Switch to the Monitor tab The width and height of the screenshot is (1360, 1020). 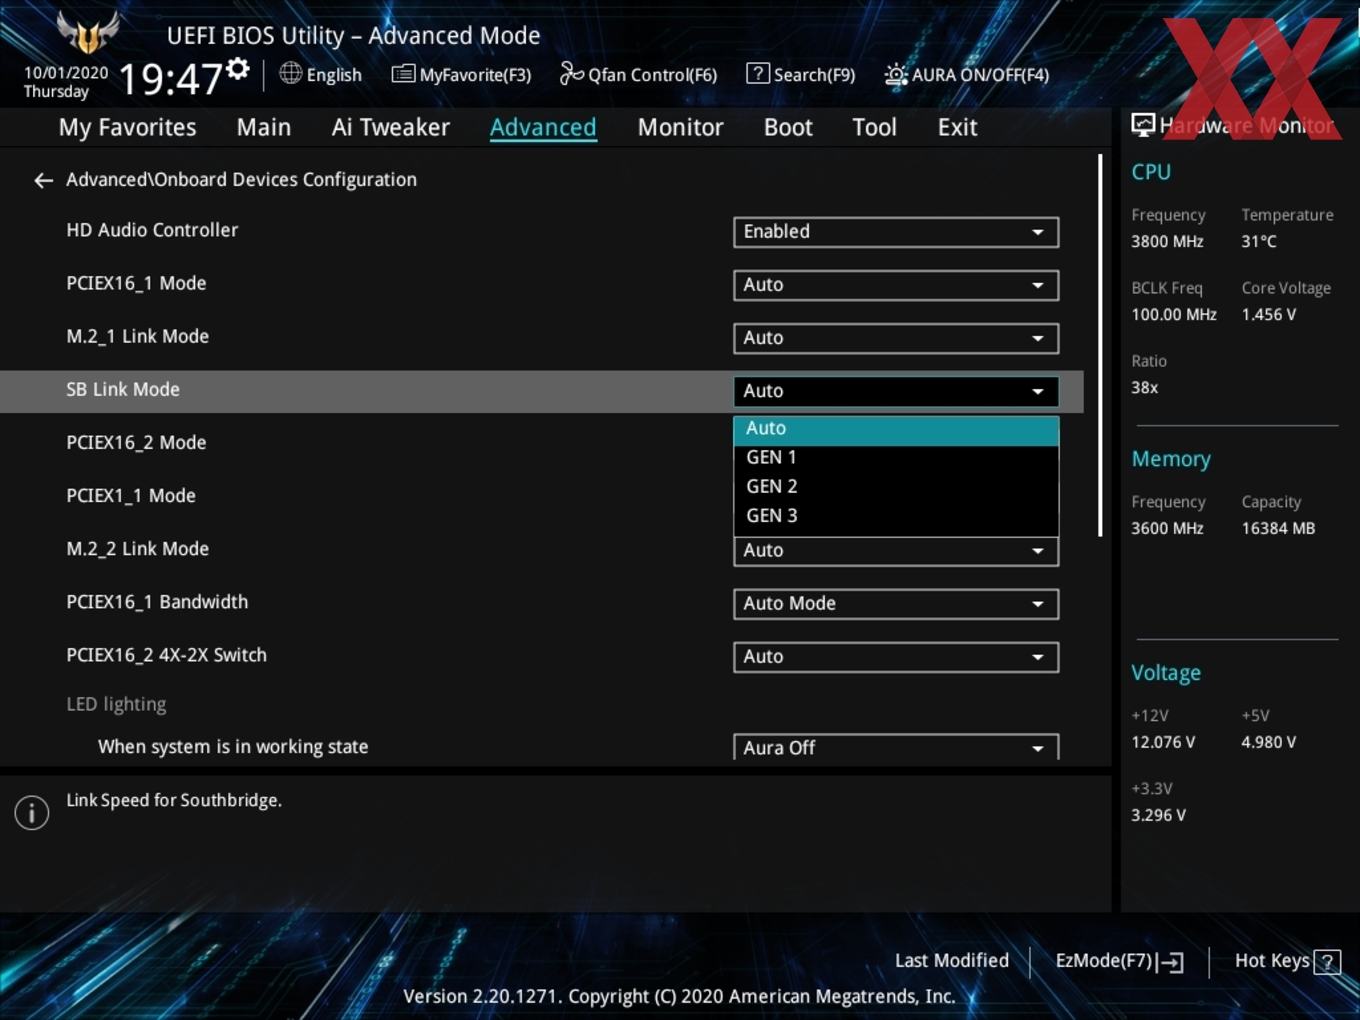pyautogui.click(x=680, y=128)
